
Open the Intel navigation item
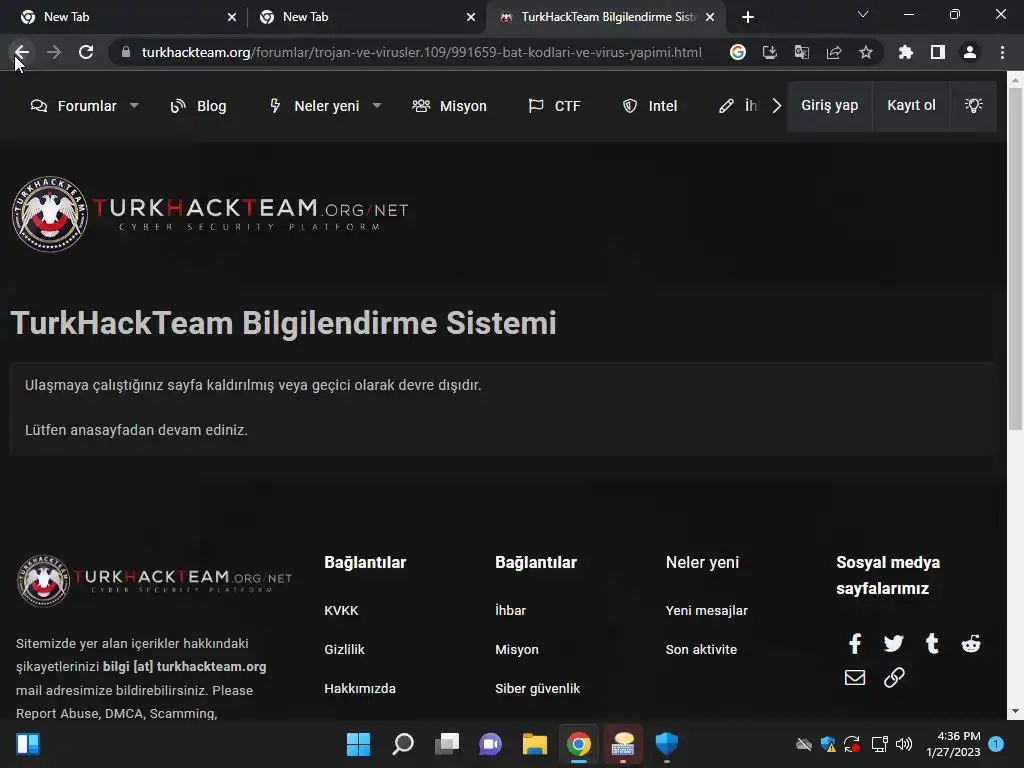[649, 106]
